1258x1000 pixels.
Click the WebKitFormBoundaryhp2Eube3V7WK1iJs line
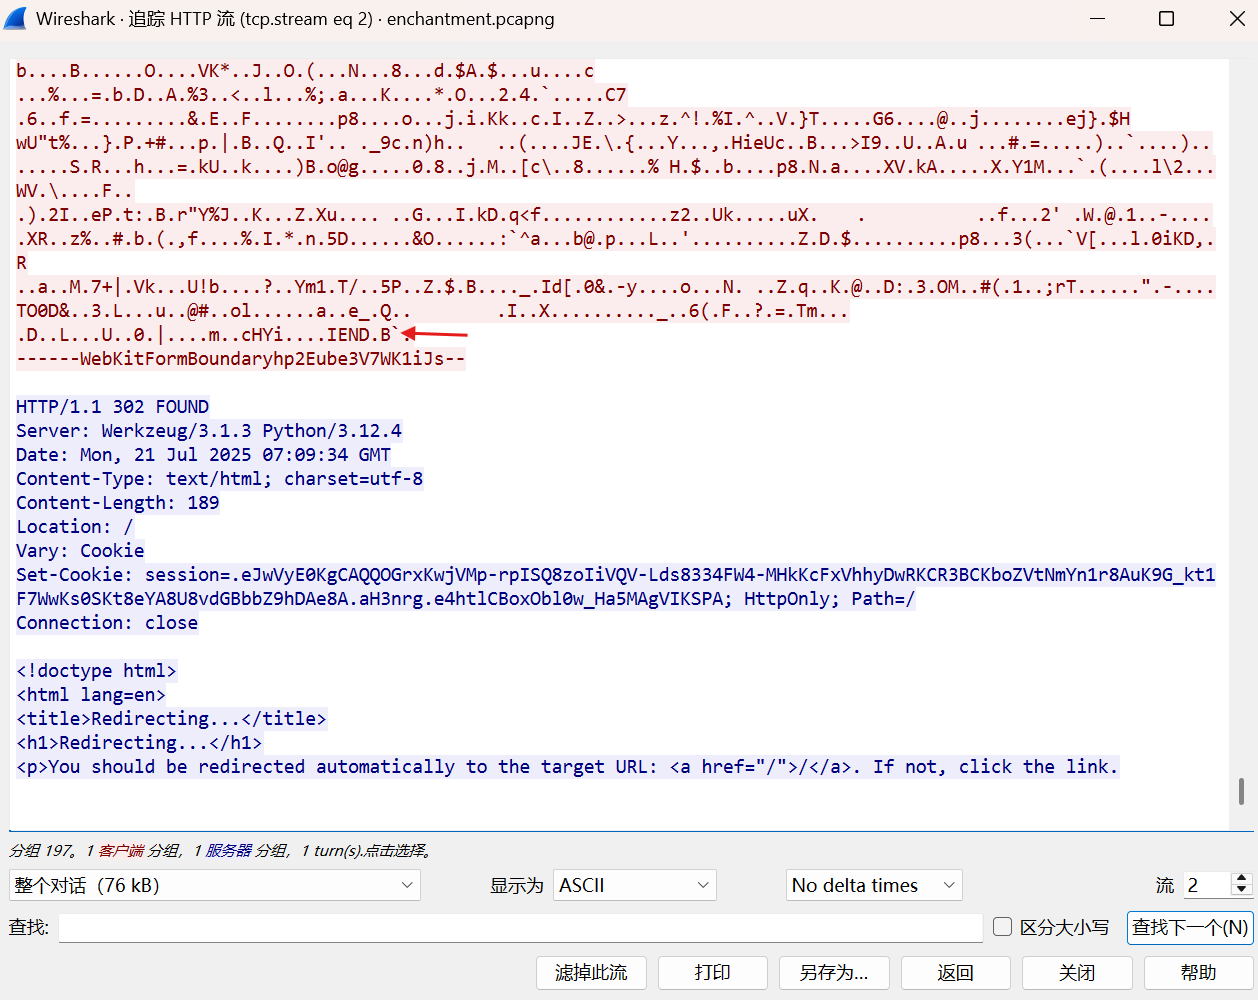[x=241, y=359]
